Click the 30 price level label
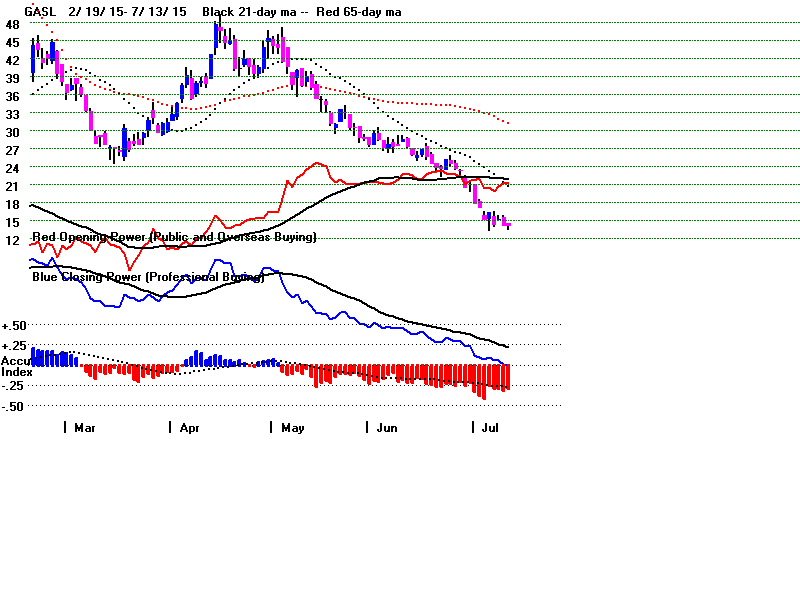Screen dimensions: 800x600 click(x=11, y=132)
